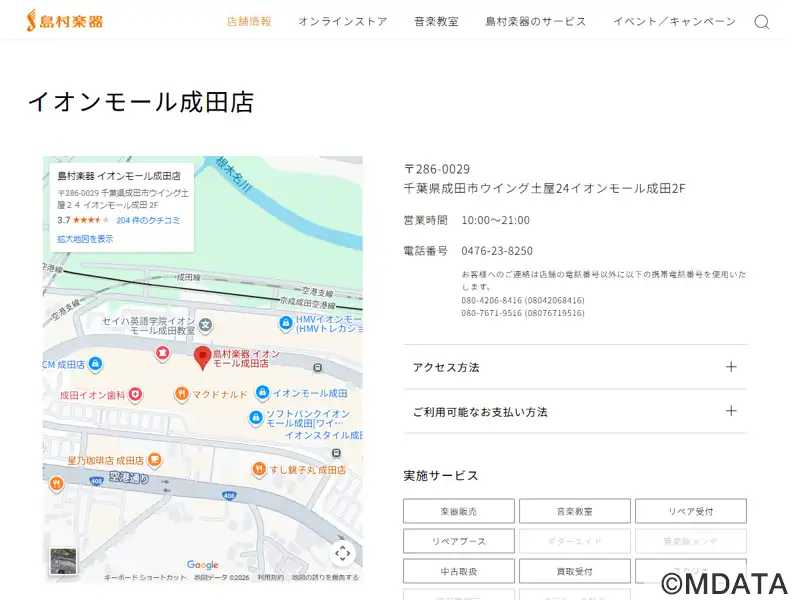
Task: Open the 204 件のクチコミ reviews link
Action: pyautogui.click(x=148, y=220)
